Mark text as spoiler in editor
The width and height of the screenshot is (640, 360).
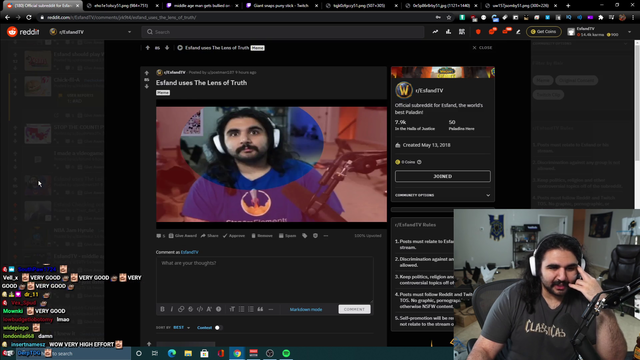[x=219, y=309]
